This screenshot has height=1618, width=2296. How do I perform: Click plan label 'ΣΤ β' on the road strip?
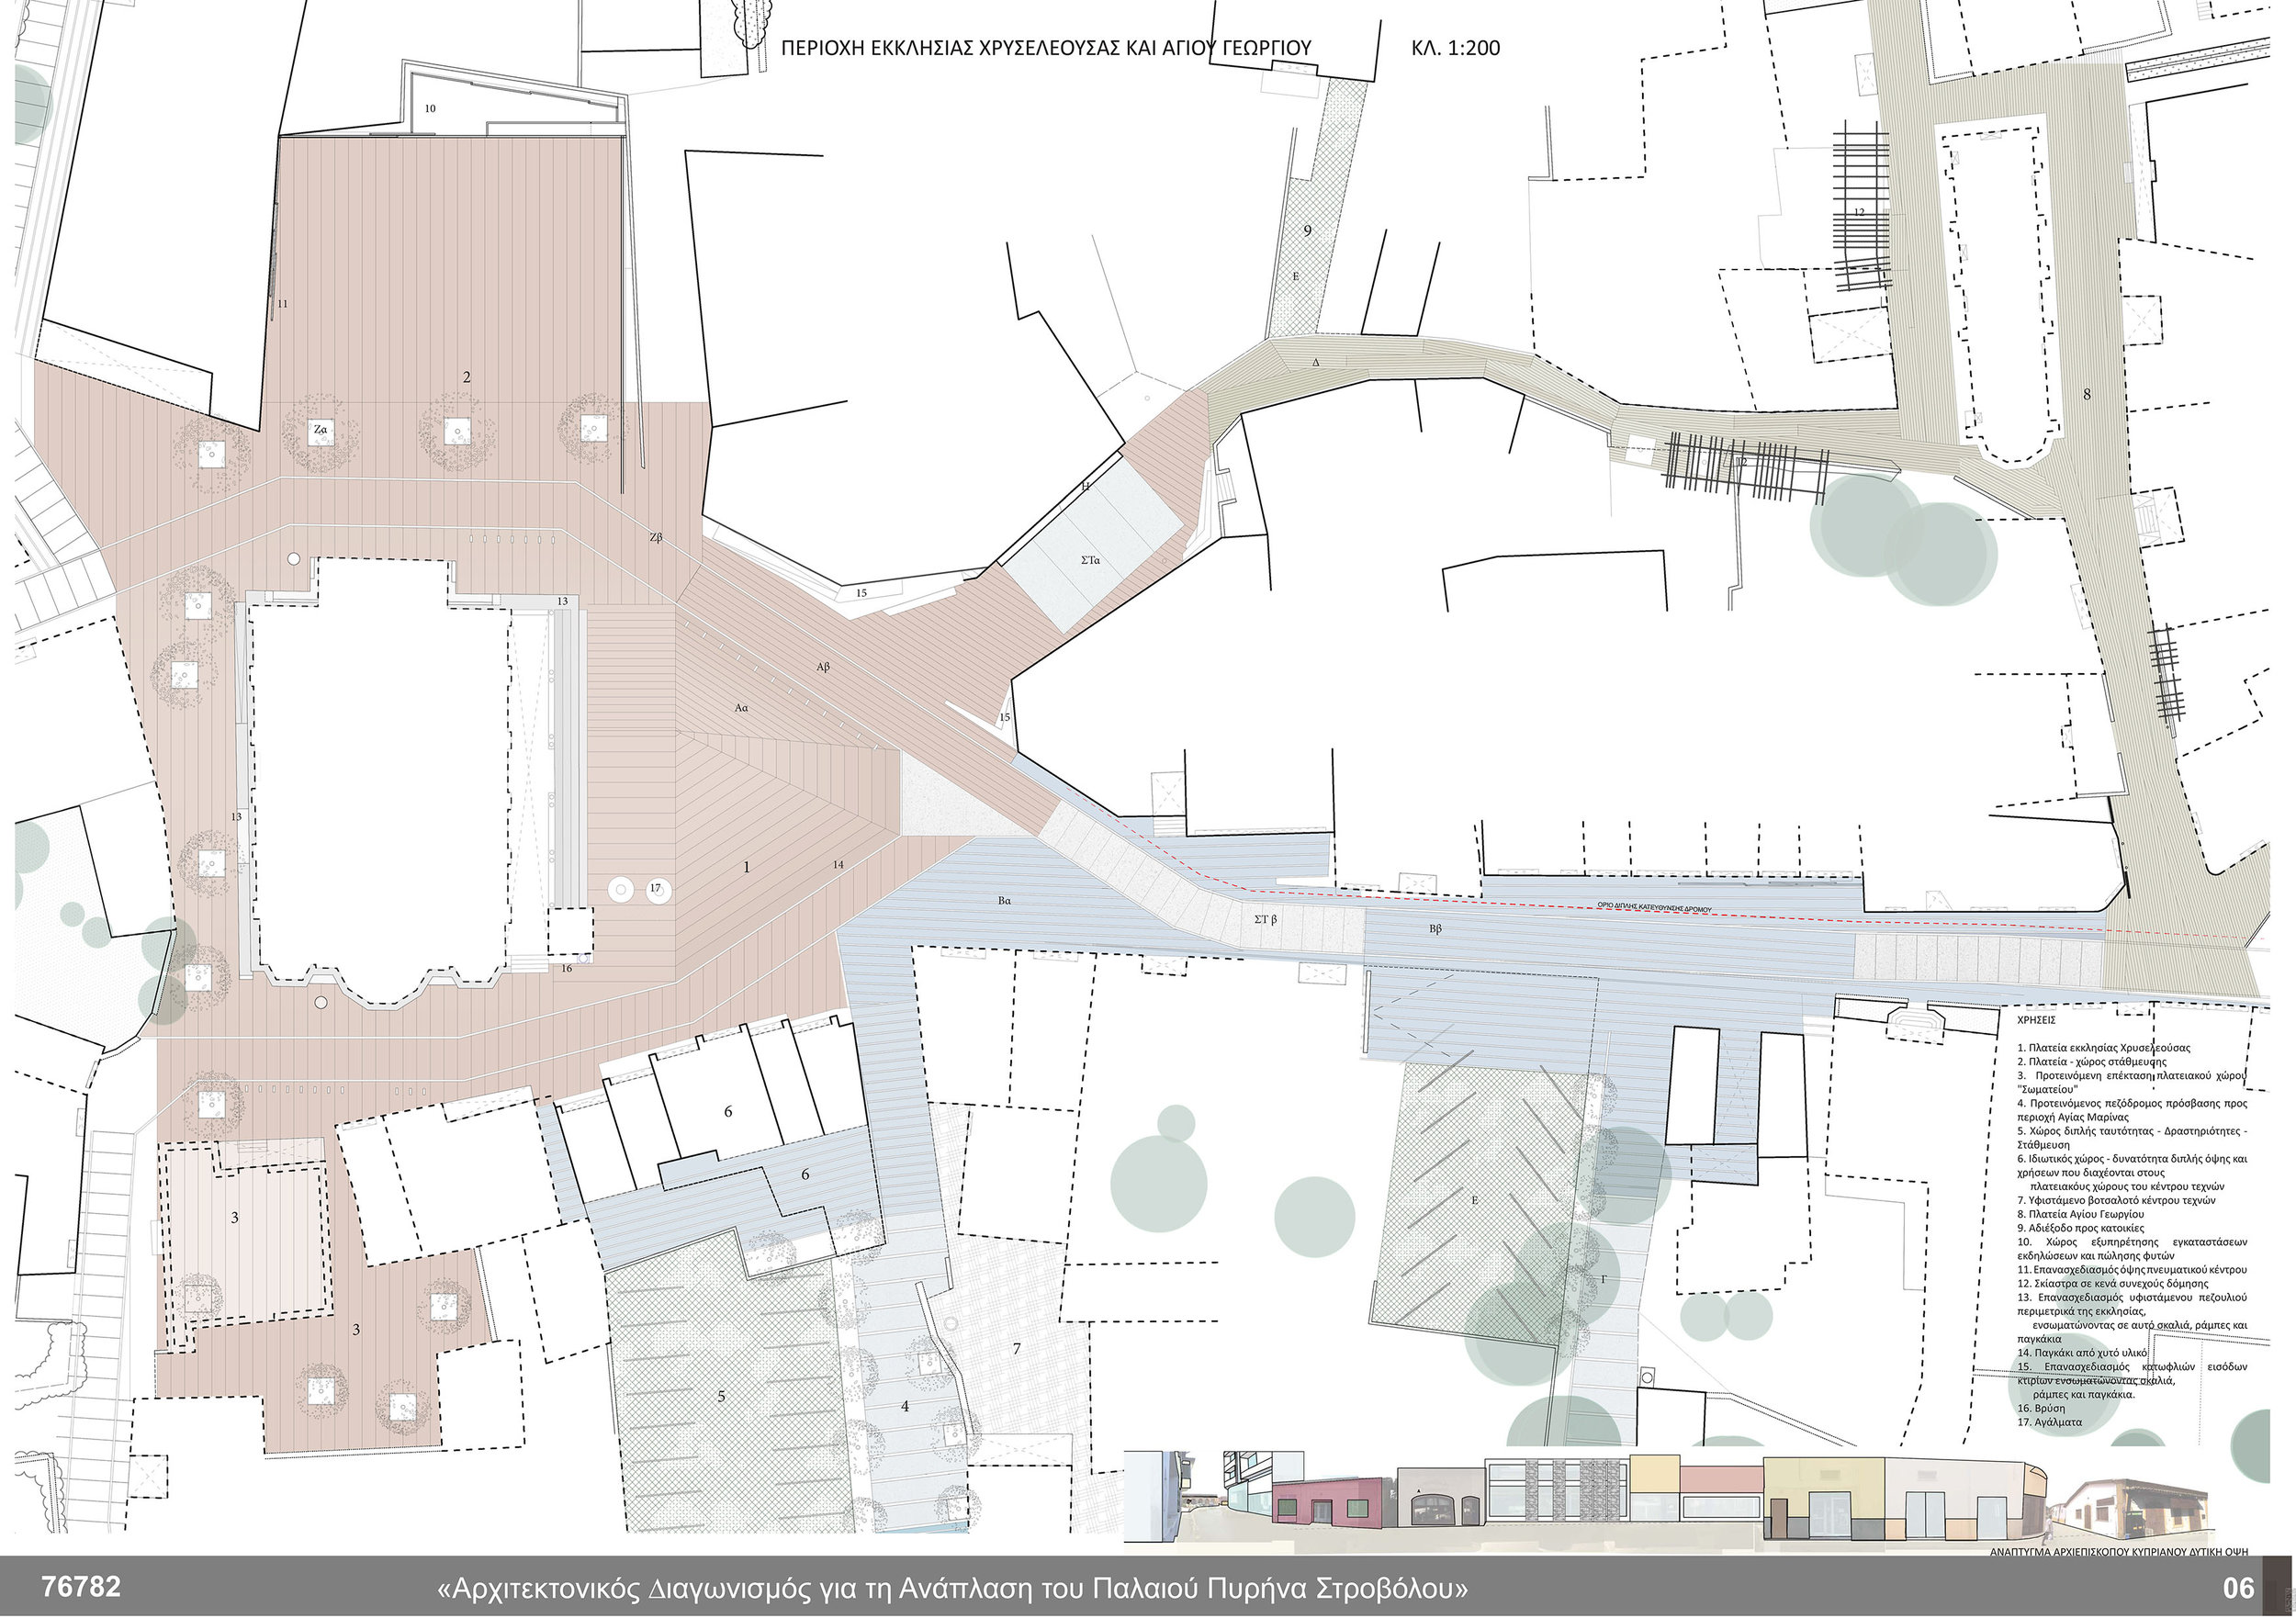click(x=1266, y=919)
